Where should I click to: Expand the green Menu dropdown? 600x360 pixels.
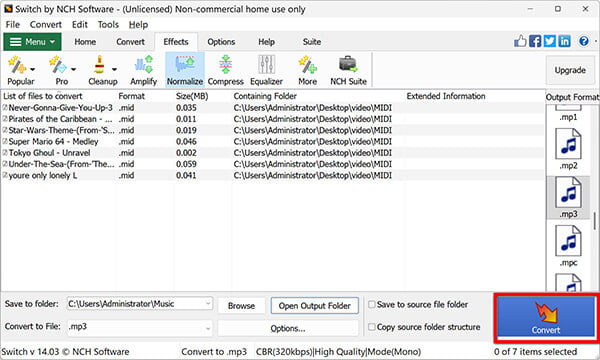(32, 42)
